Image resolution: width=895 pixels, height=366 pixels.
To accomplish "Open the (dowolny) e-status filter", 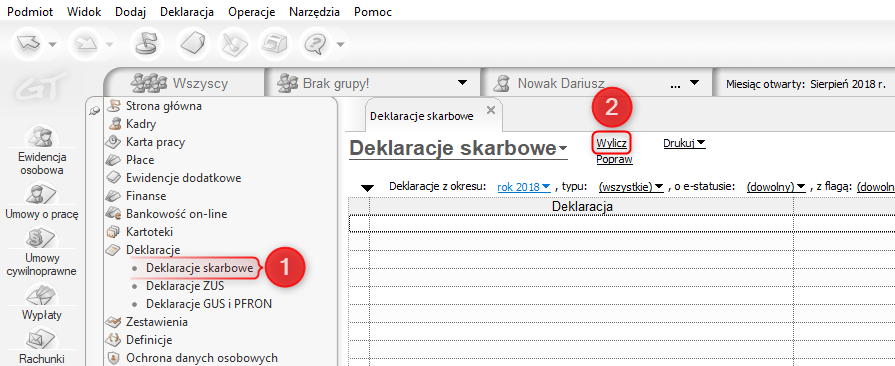I will tap(776, 187).
